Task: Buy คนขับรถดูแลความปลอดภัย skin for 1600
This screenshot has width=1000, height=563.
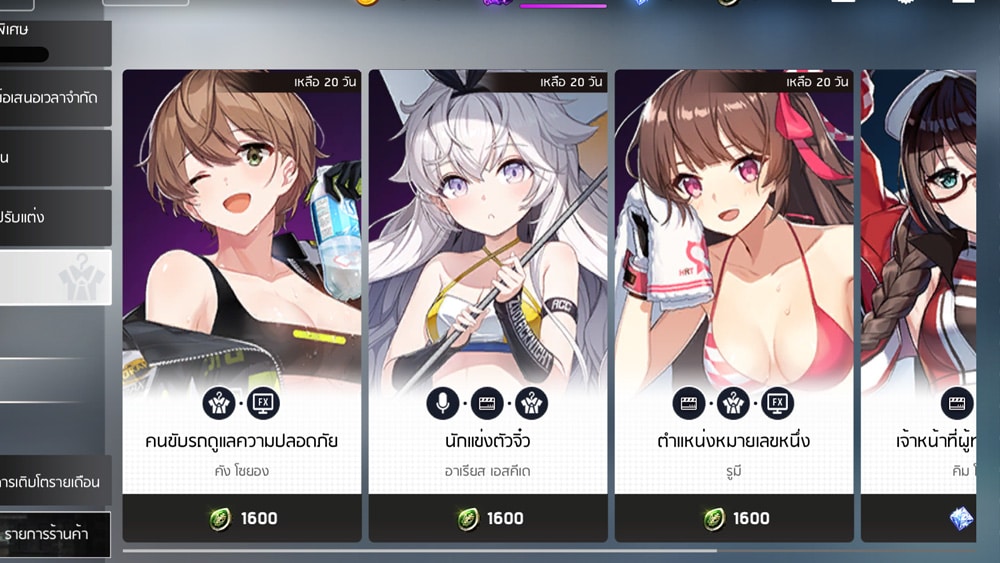Action: tap(242, 518)
